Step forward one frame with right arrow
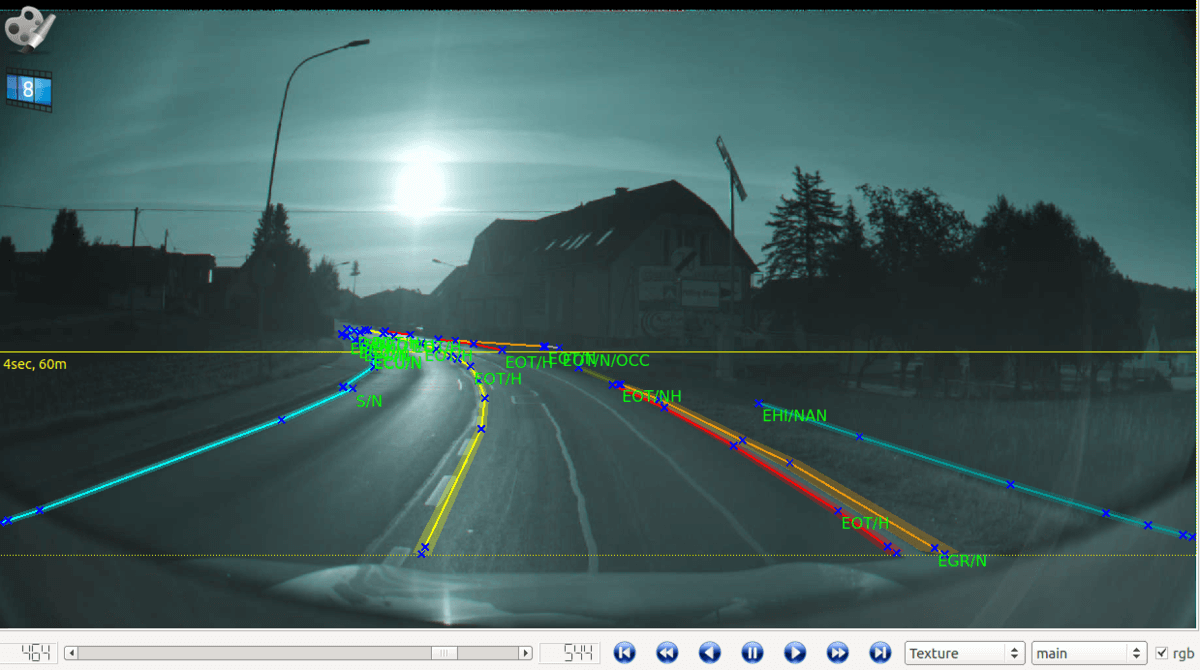 [x=795, y=653]
